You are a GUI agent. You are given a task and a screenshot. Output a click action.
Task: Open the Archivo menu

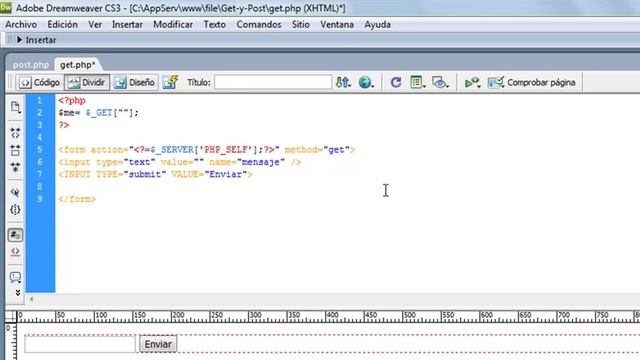(x=21, y=24)
